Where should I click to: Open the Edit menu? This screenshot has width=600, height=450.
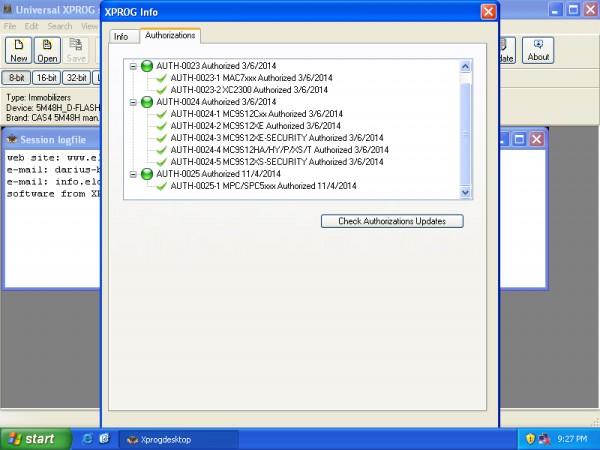coord(31,26)
